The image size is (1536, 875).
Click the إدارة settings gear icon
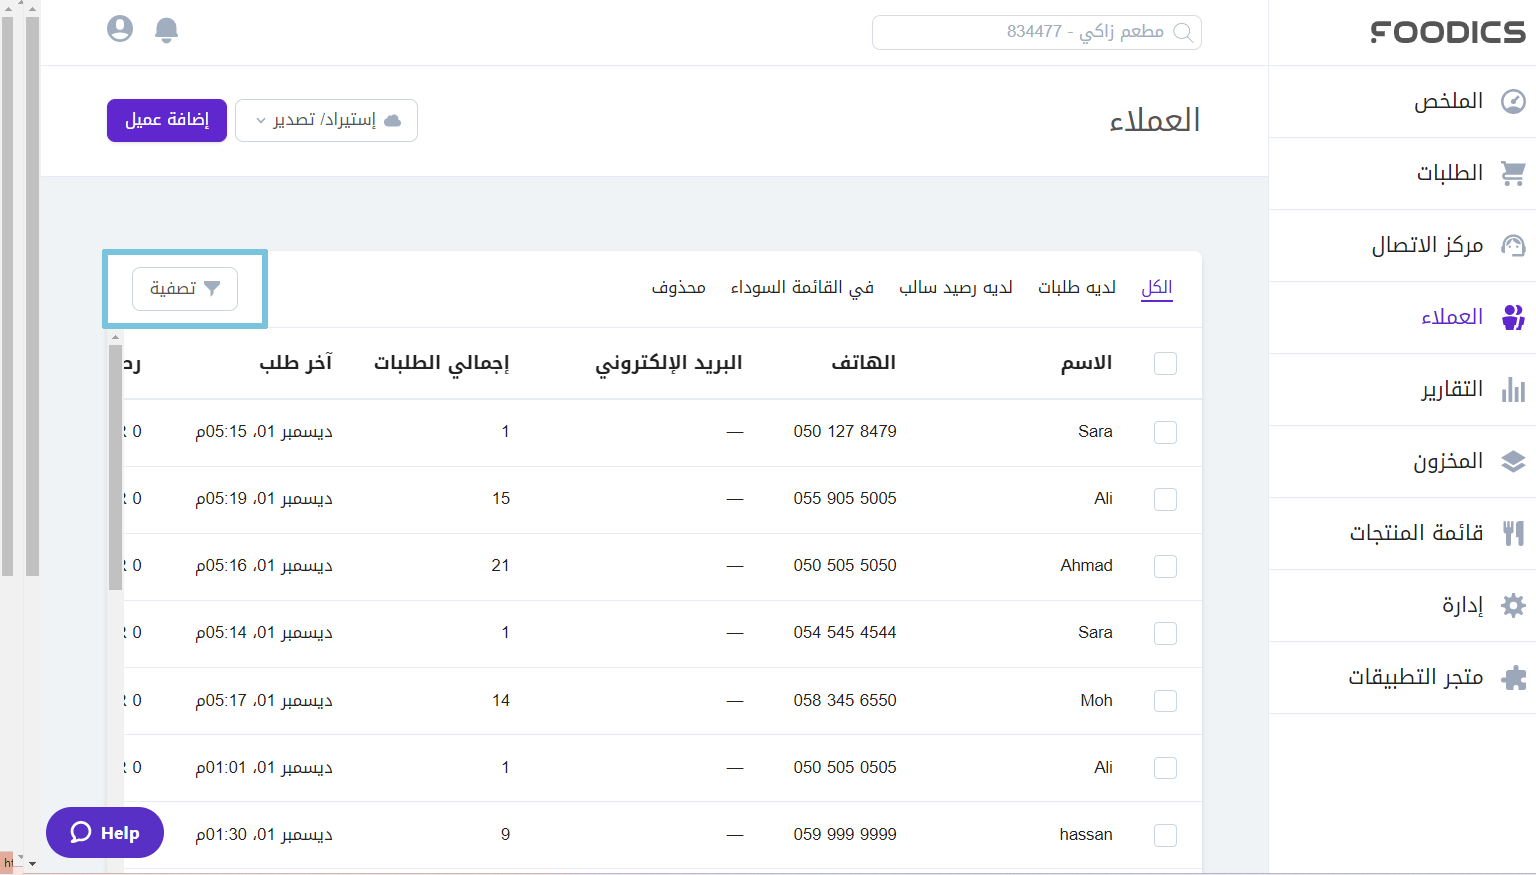[x=1513, y=605]
